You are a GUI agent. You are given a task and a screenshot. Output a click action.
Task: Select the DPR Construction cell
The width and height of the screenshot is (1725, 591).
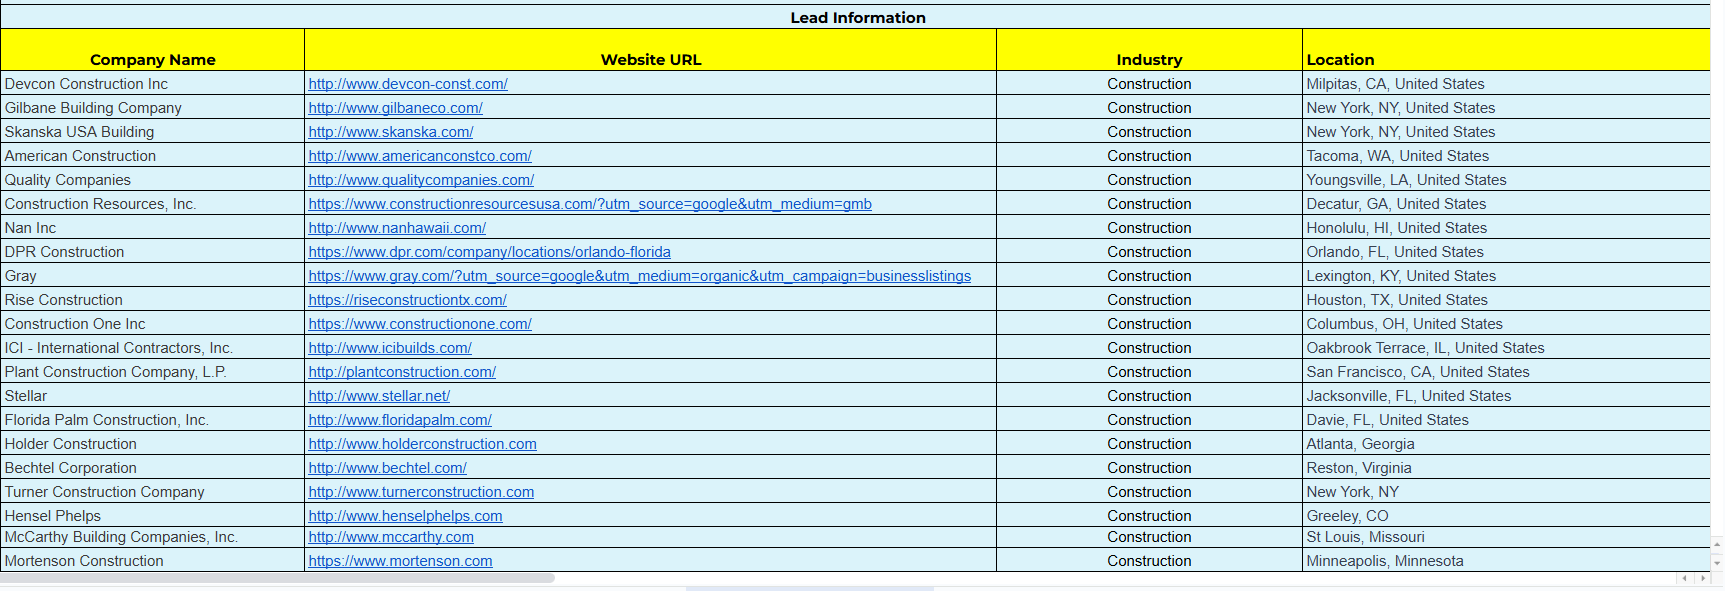pyautogui.click(x=152, y=252)
